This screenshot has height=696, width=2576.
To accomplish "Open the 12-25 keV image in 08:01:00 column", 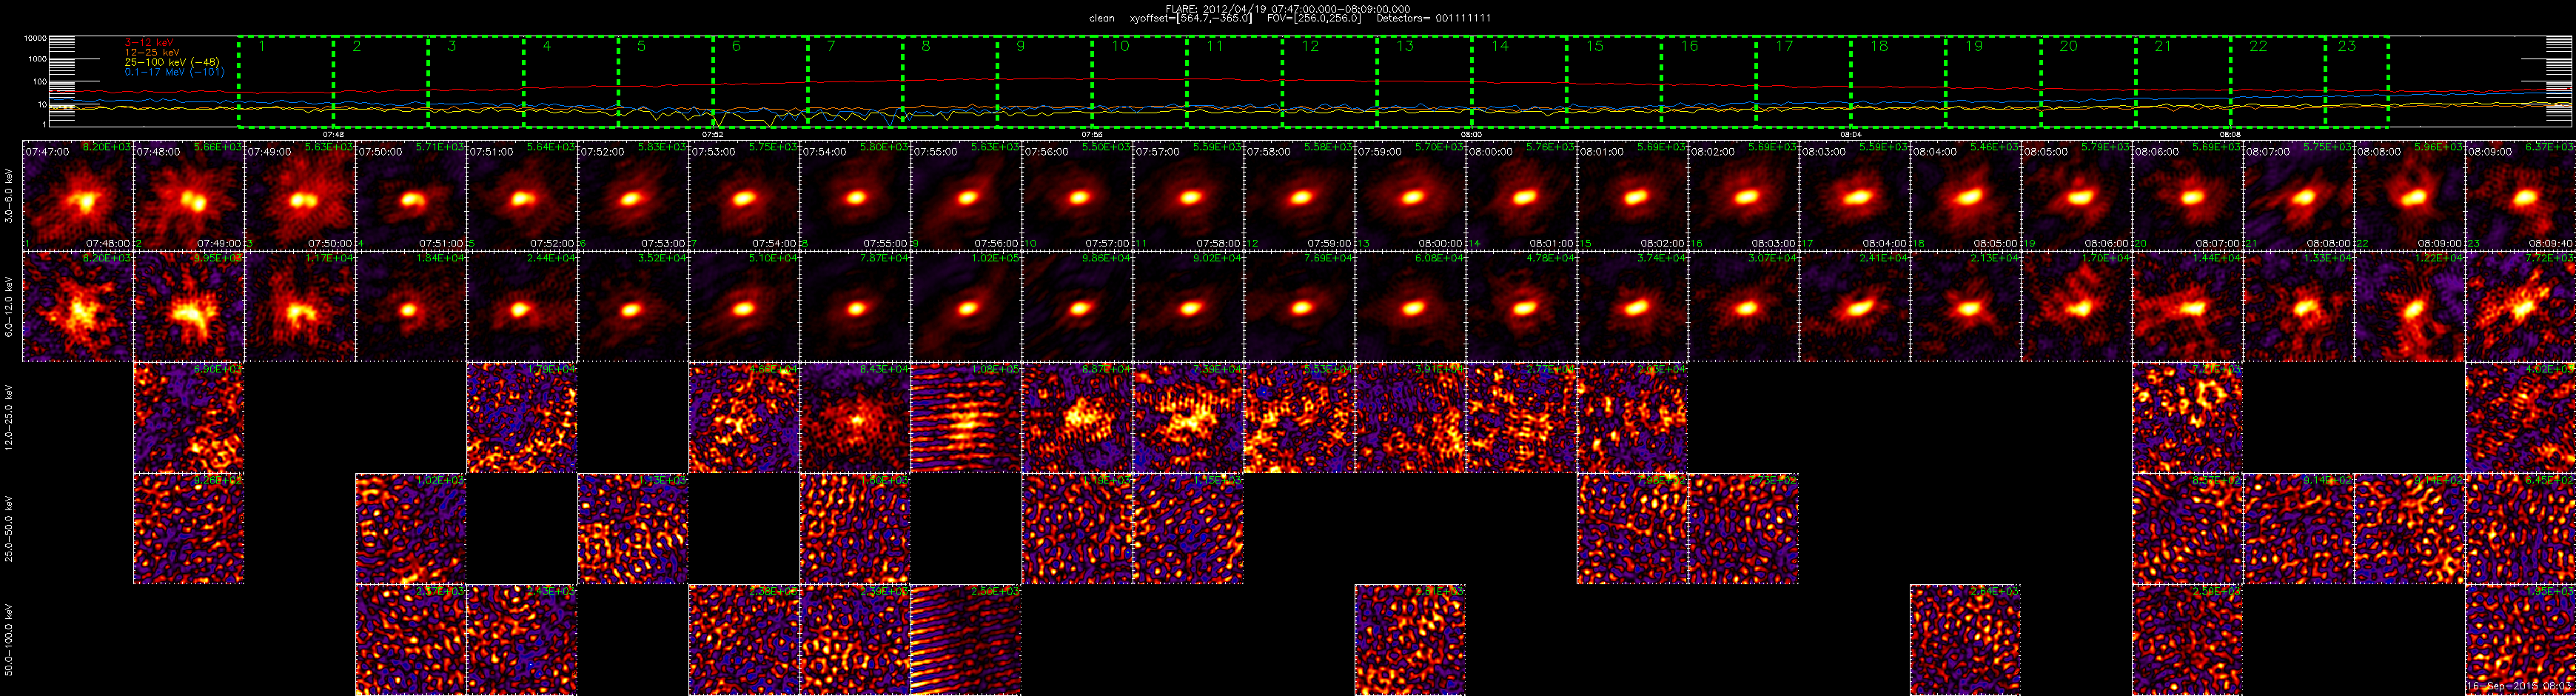I will [x=1632, y=417].
